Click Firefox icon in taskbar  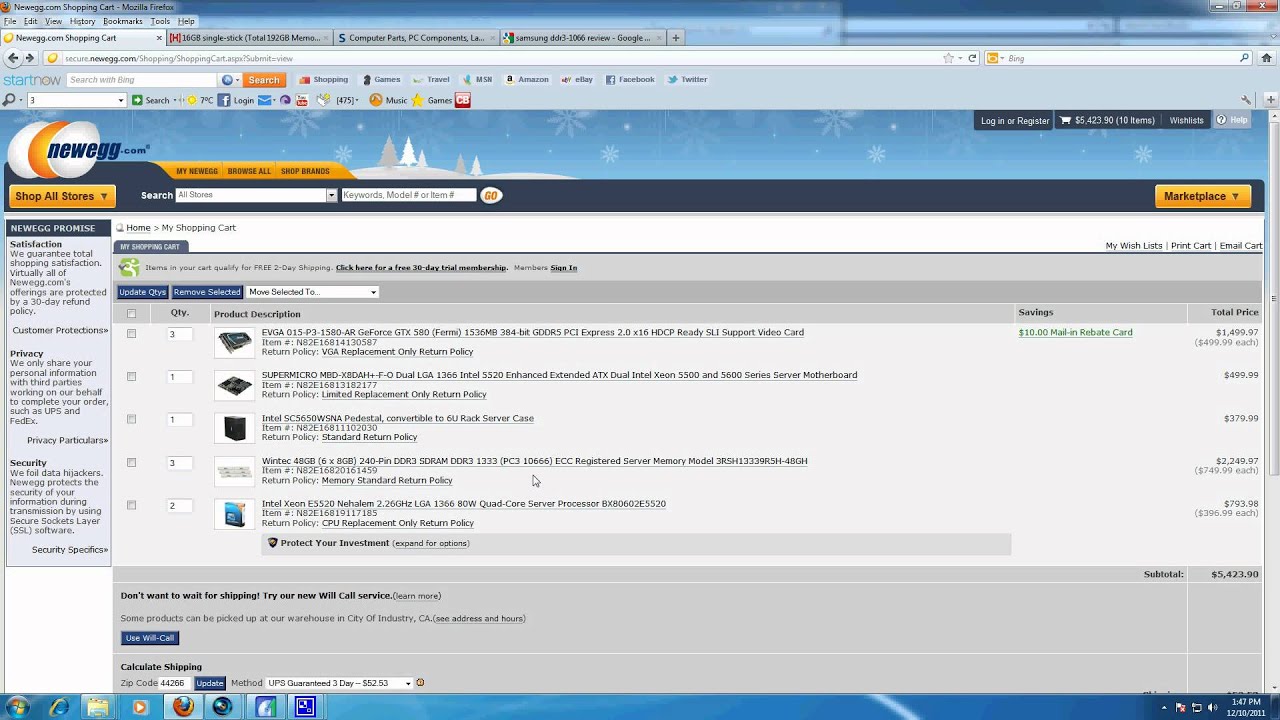[x=182, y=707]
